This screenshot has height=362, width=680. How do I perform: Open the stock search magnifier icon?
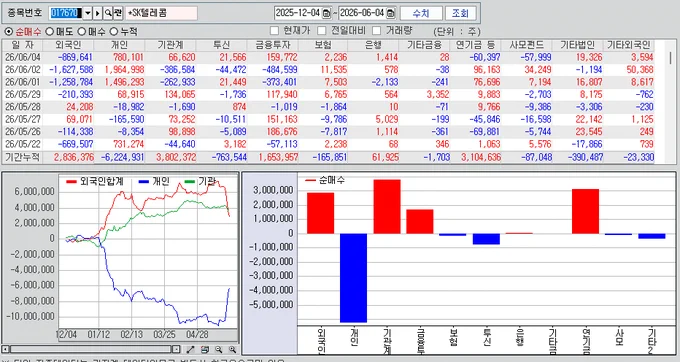[x=108, y=13]
